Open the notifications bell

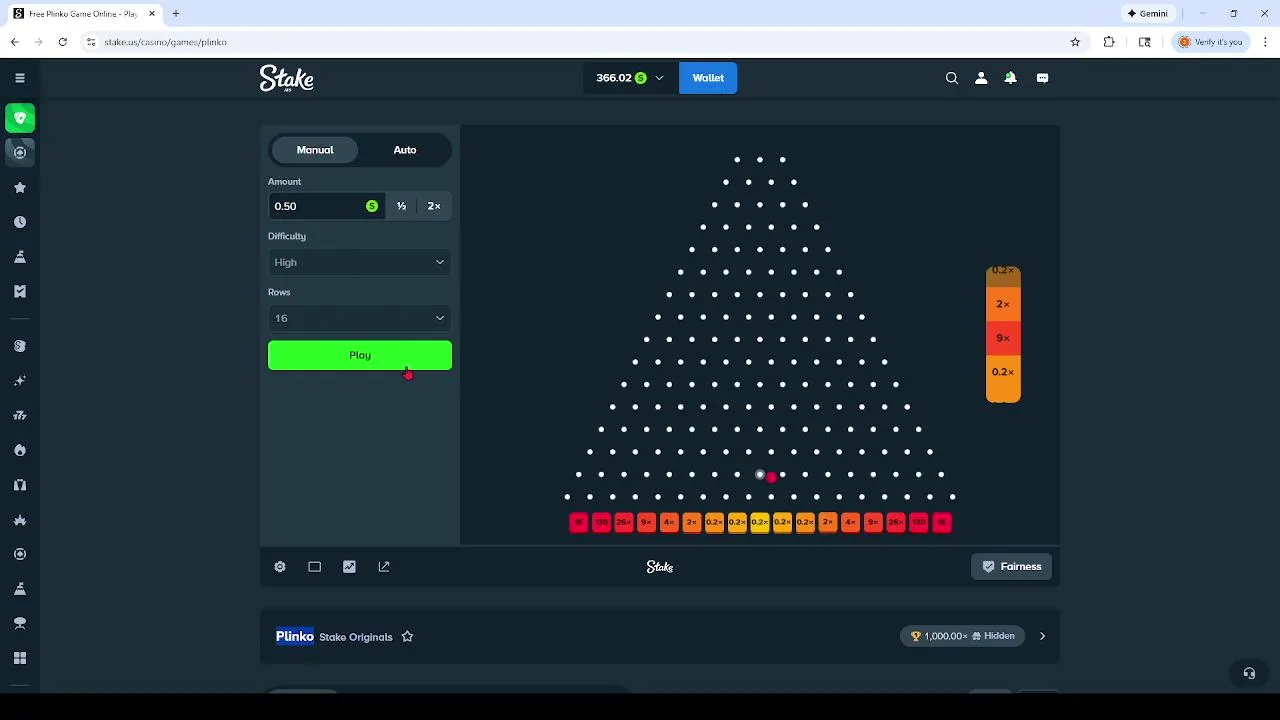[1011, 78]
